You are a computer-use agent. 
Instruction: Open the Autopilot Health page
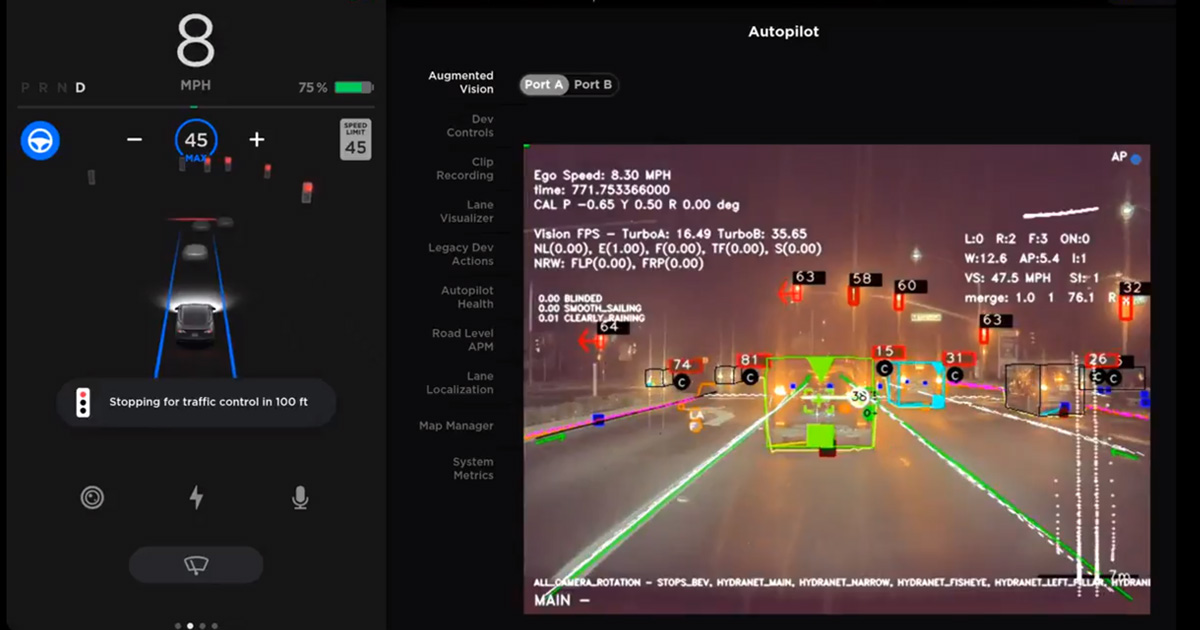467,297
